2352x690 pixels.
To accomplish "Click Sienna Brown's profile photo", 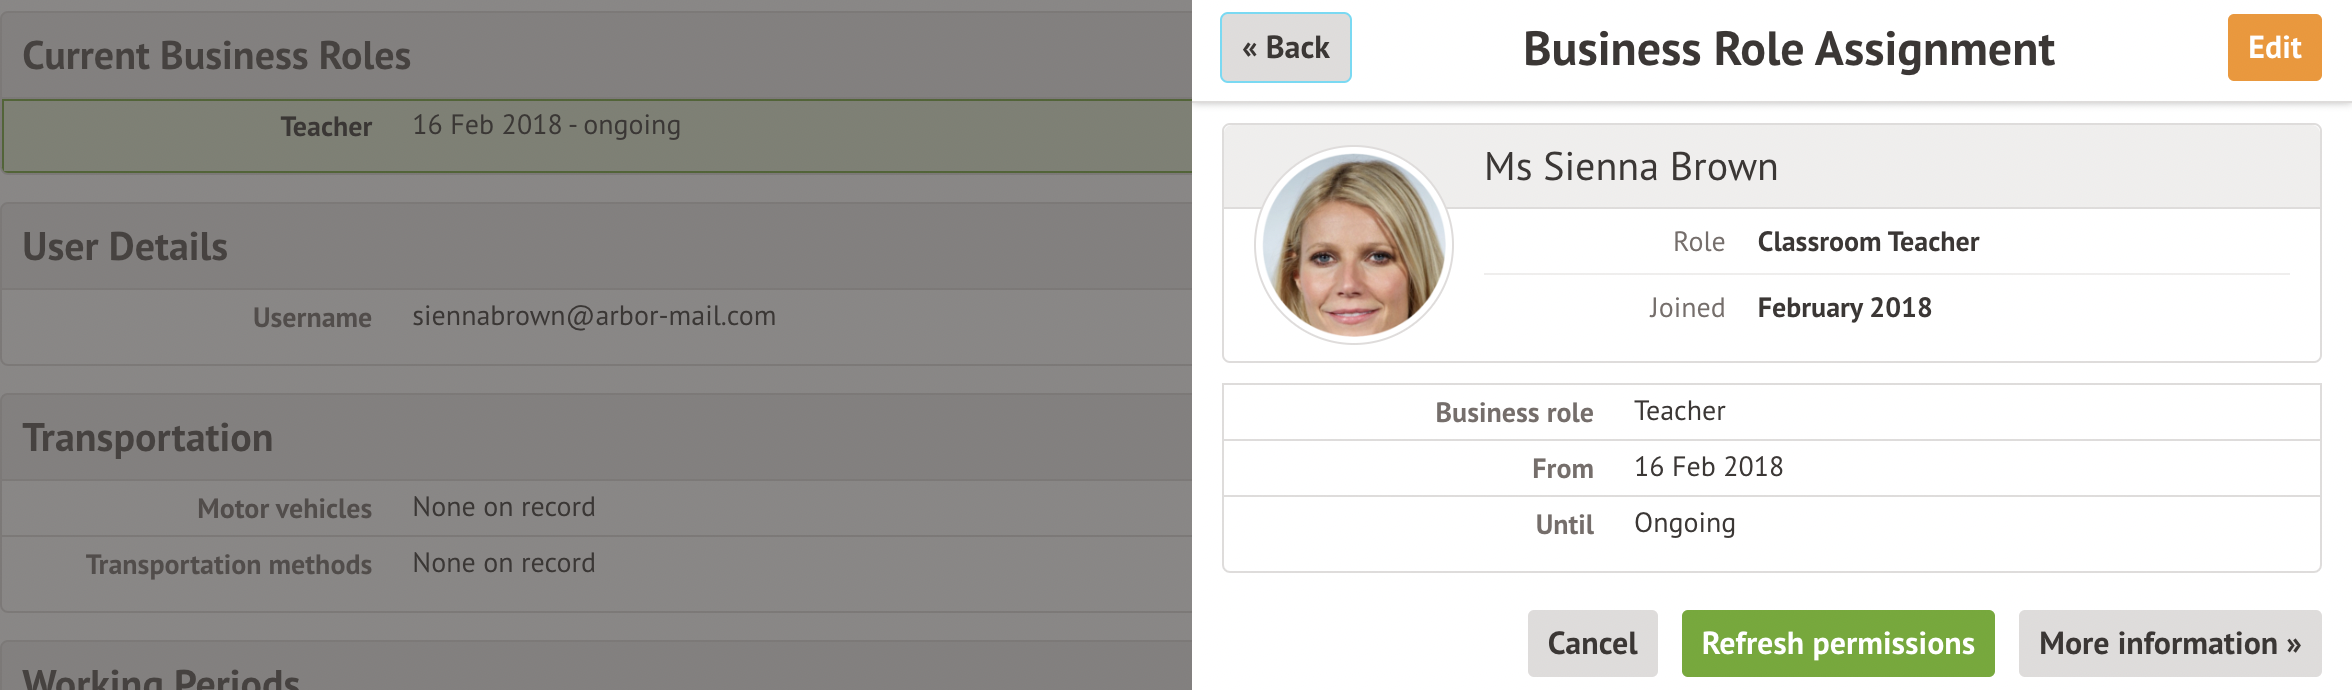I will [1353, 245].
